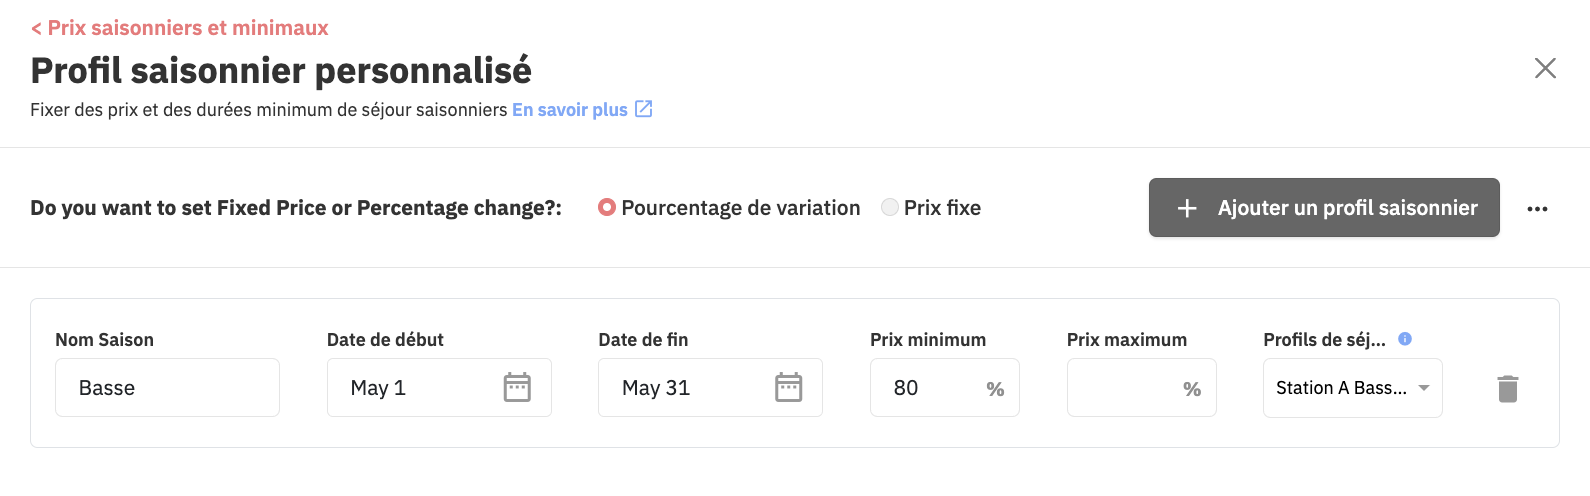
Task: Go back to Prix saisonniers et minimaux
Action: 180,28
